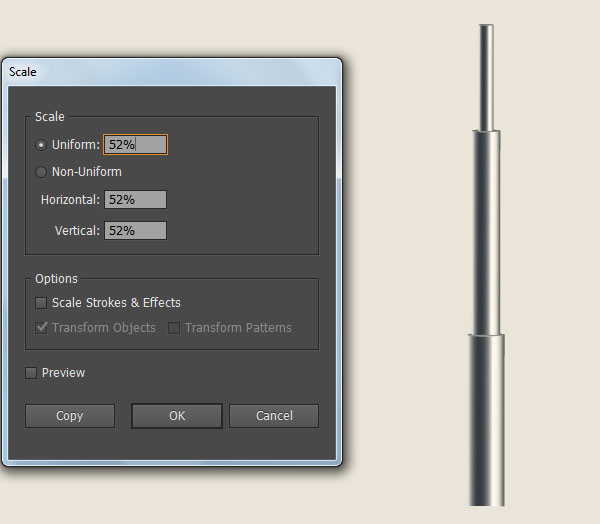
Task: Click the Options group label
Action: click(x=56, y=279)
